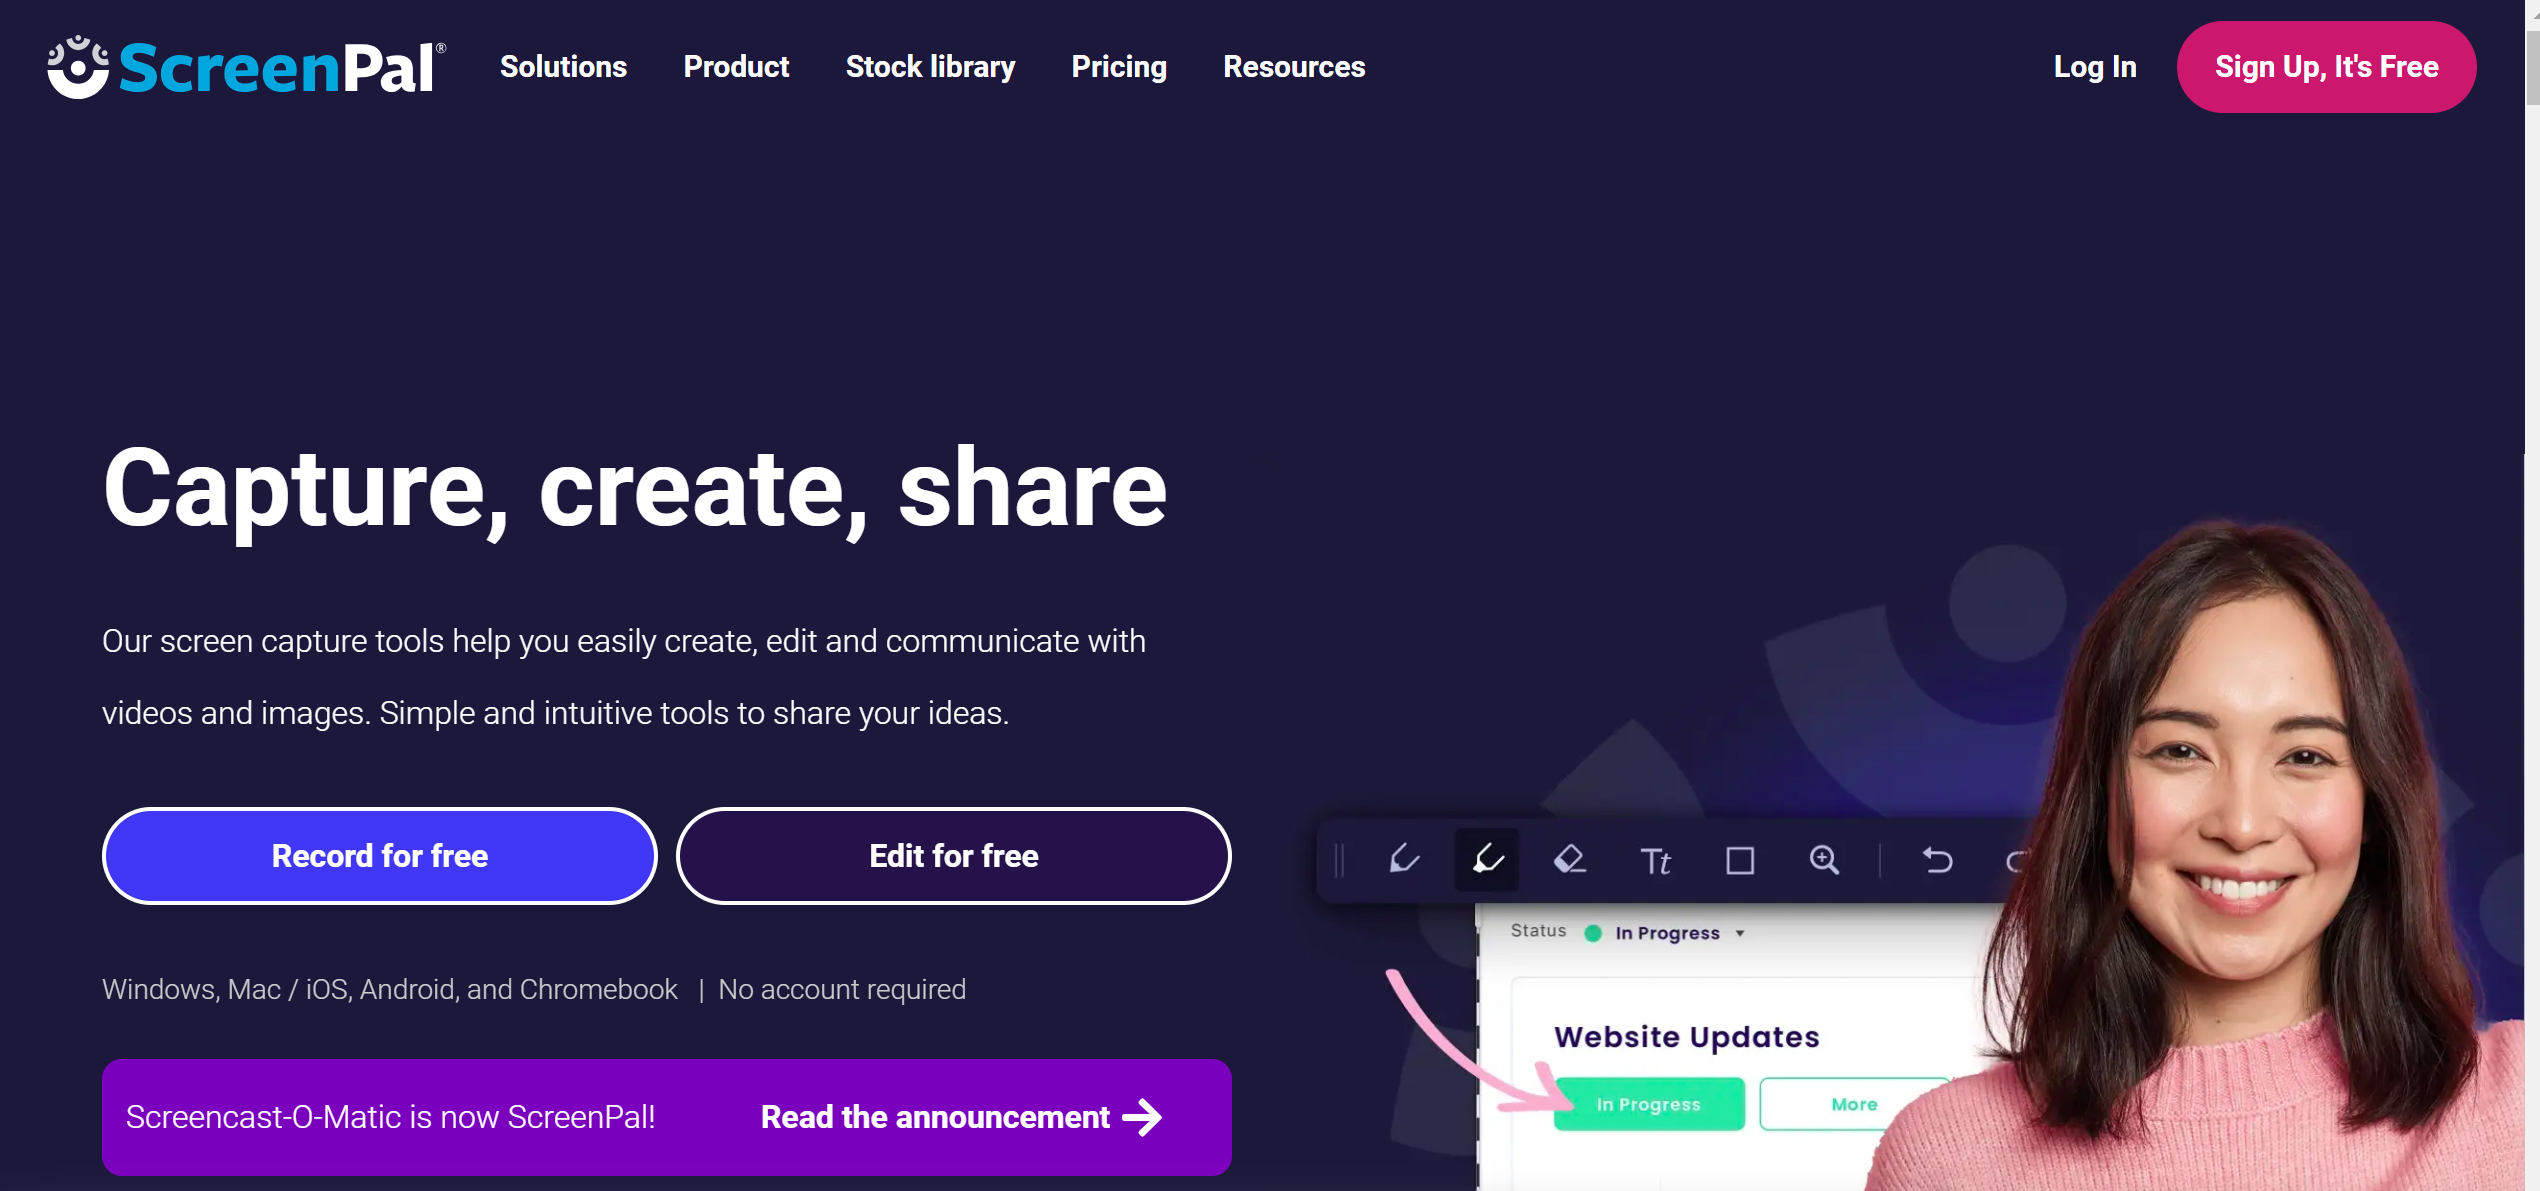This screenshot has width=2540, height=1191.
Task: Open the Solutions navigation menu
Action: pyautogui.click(x=564, y=66)
